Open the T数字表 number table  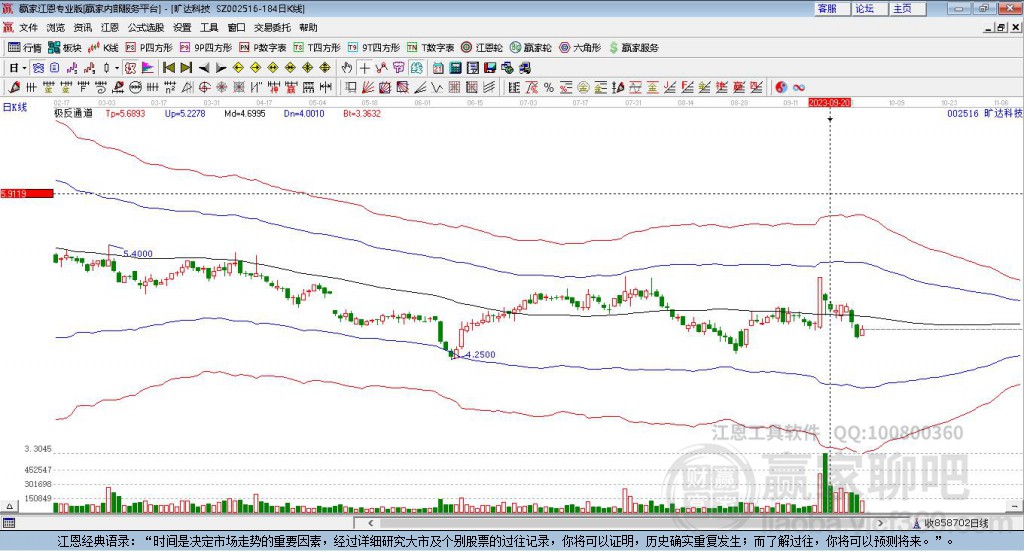[430, 48]
